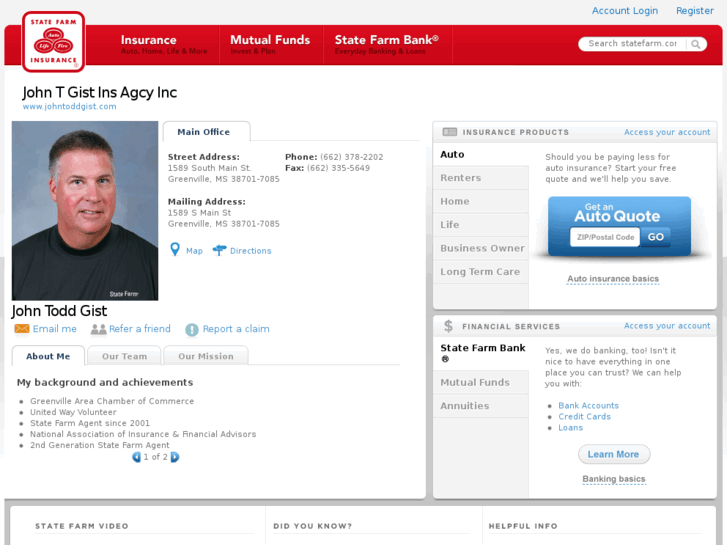The width and height of the screenshot is (727, 545).
Task: Click the Learn More button
Action: (614, 454)
